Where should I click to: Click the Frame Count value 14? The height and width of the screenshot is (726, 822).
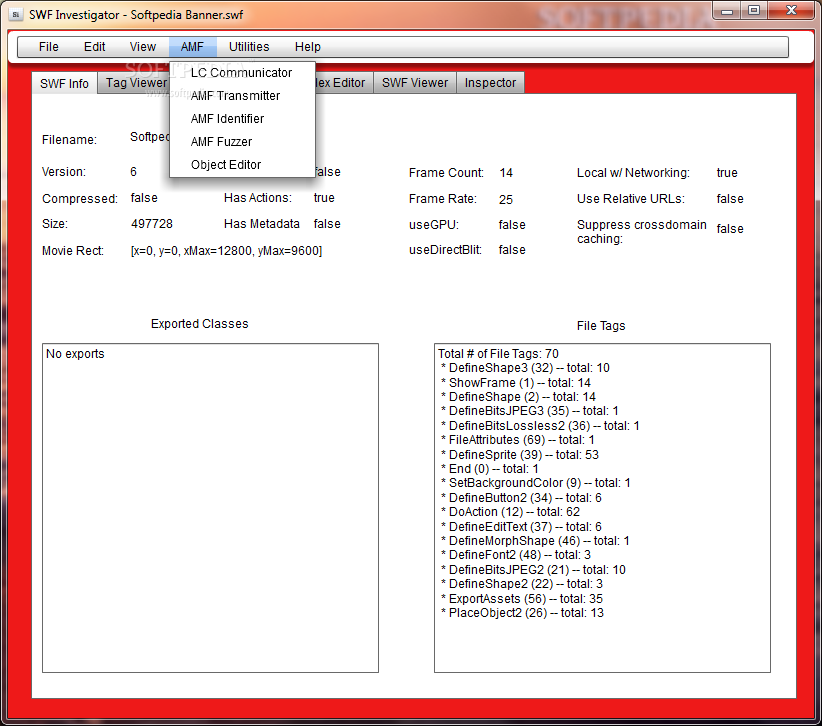tap(506, 173)
